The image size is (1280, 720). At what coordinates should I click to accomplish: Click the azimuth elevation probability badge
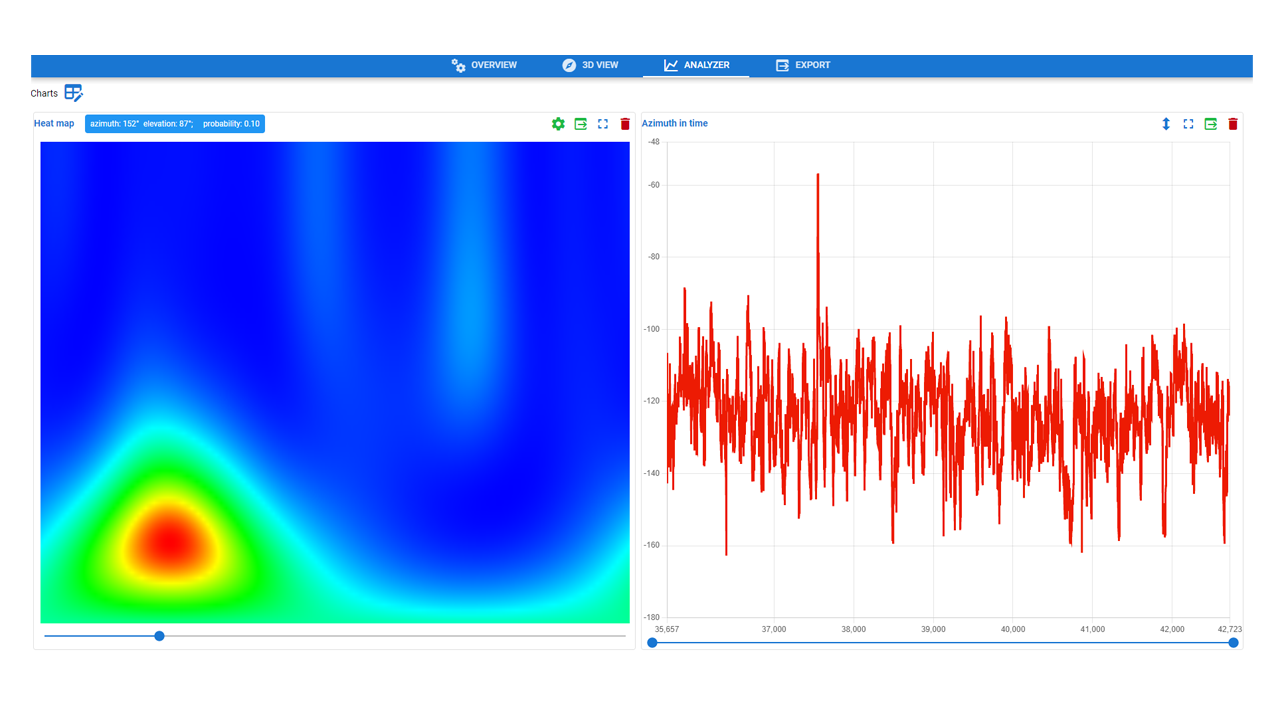(174, 124)
